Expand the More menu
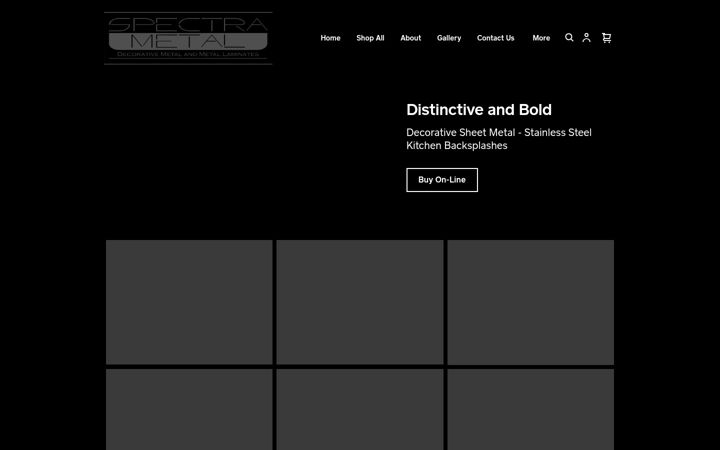The width and height of the screenshot is (720, 450). [541, 38]
